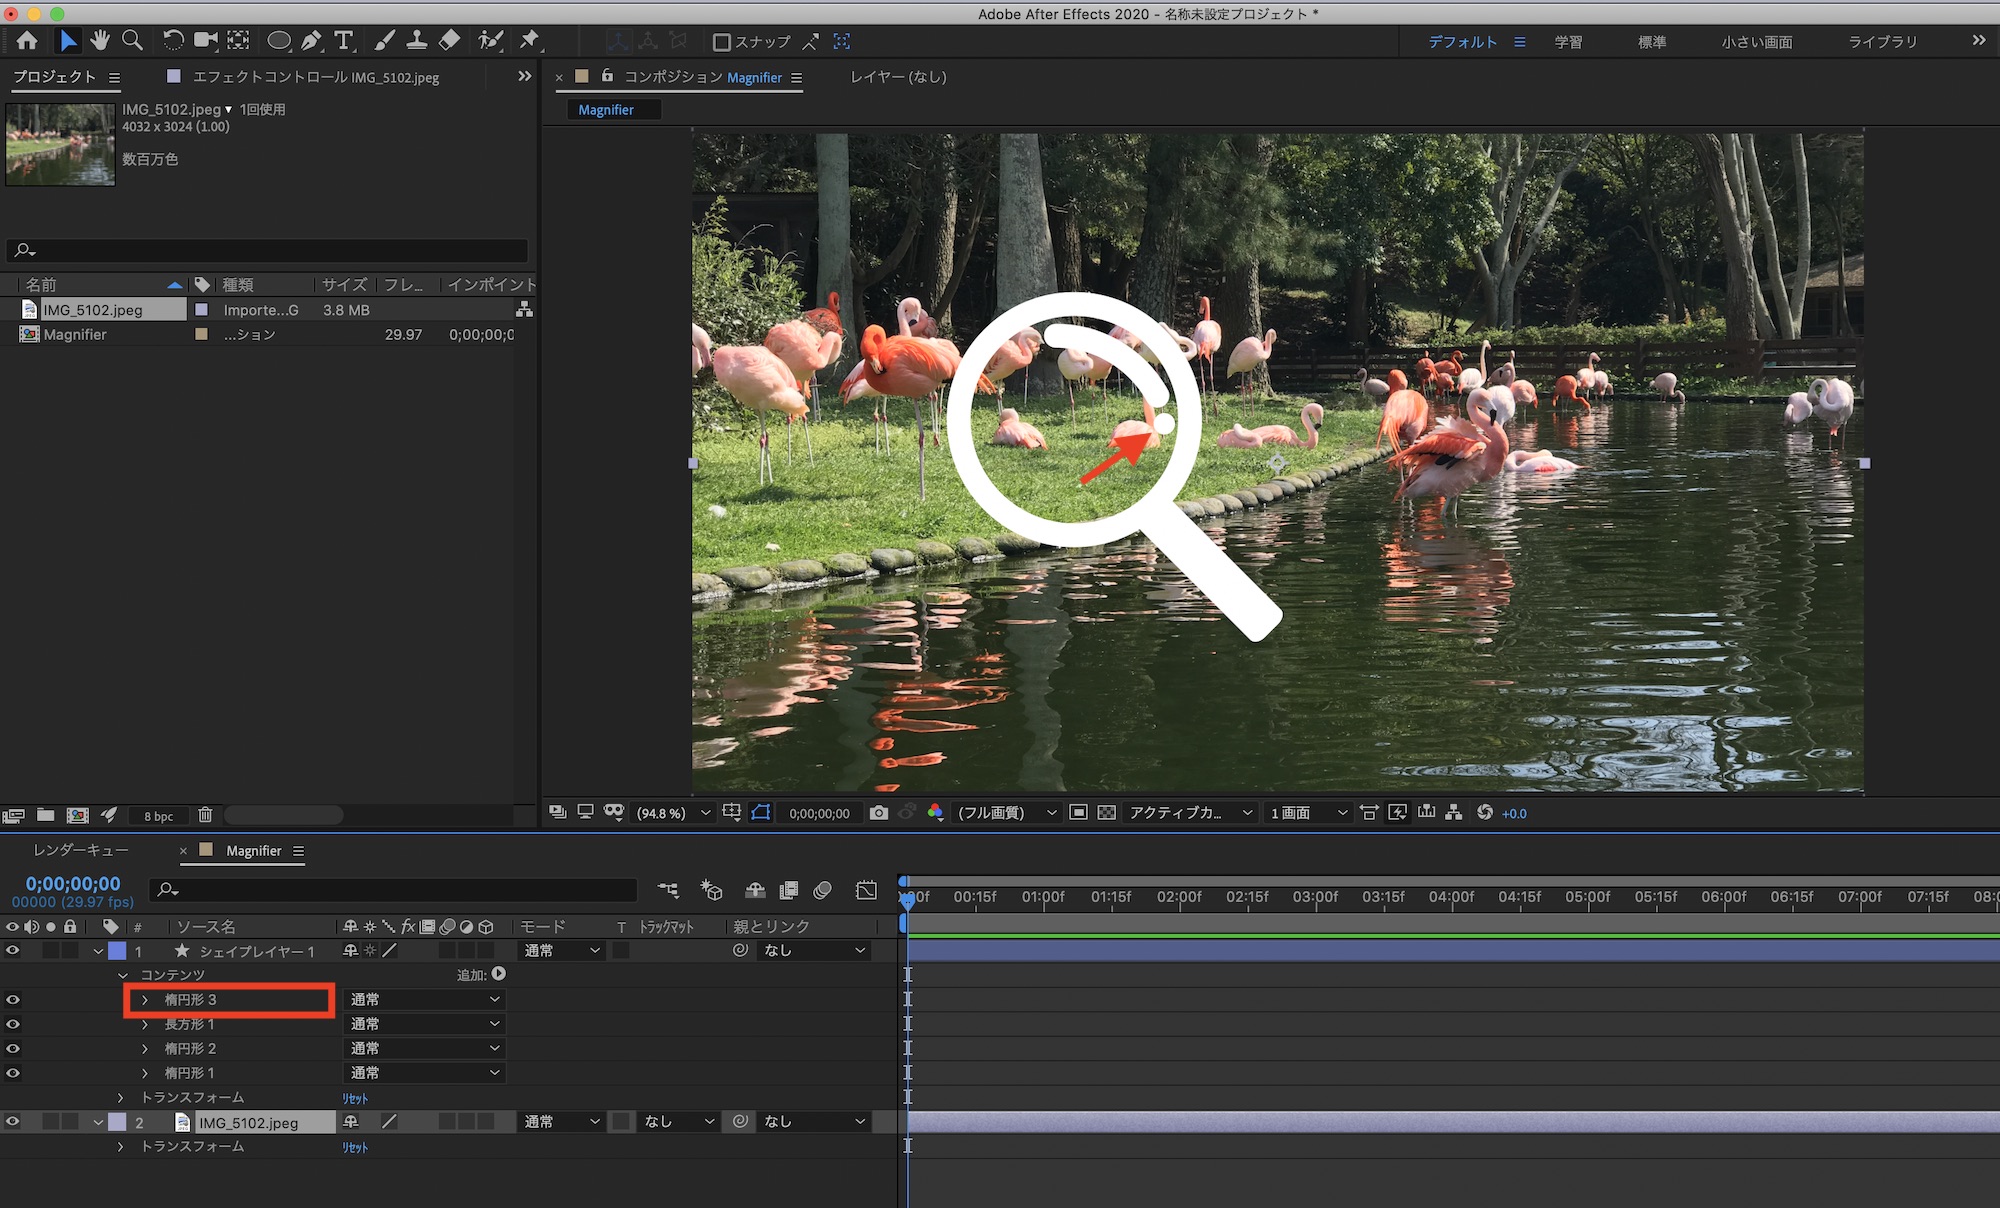Open the フル画質 resolution dropdown
The width and height of the screenshot is (2000, 1208).
1006,813
